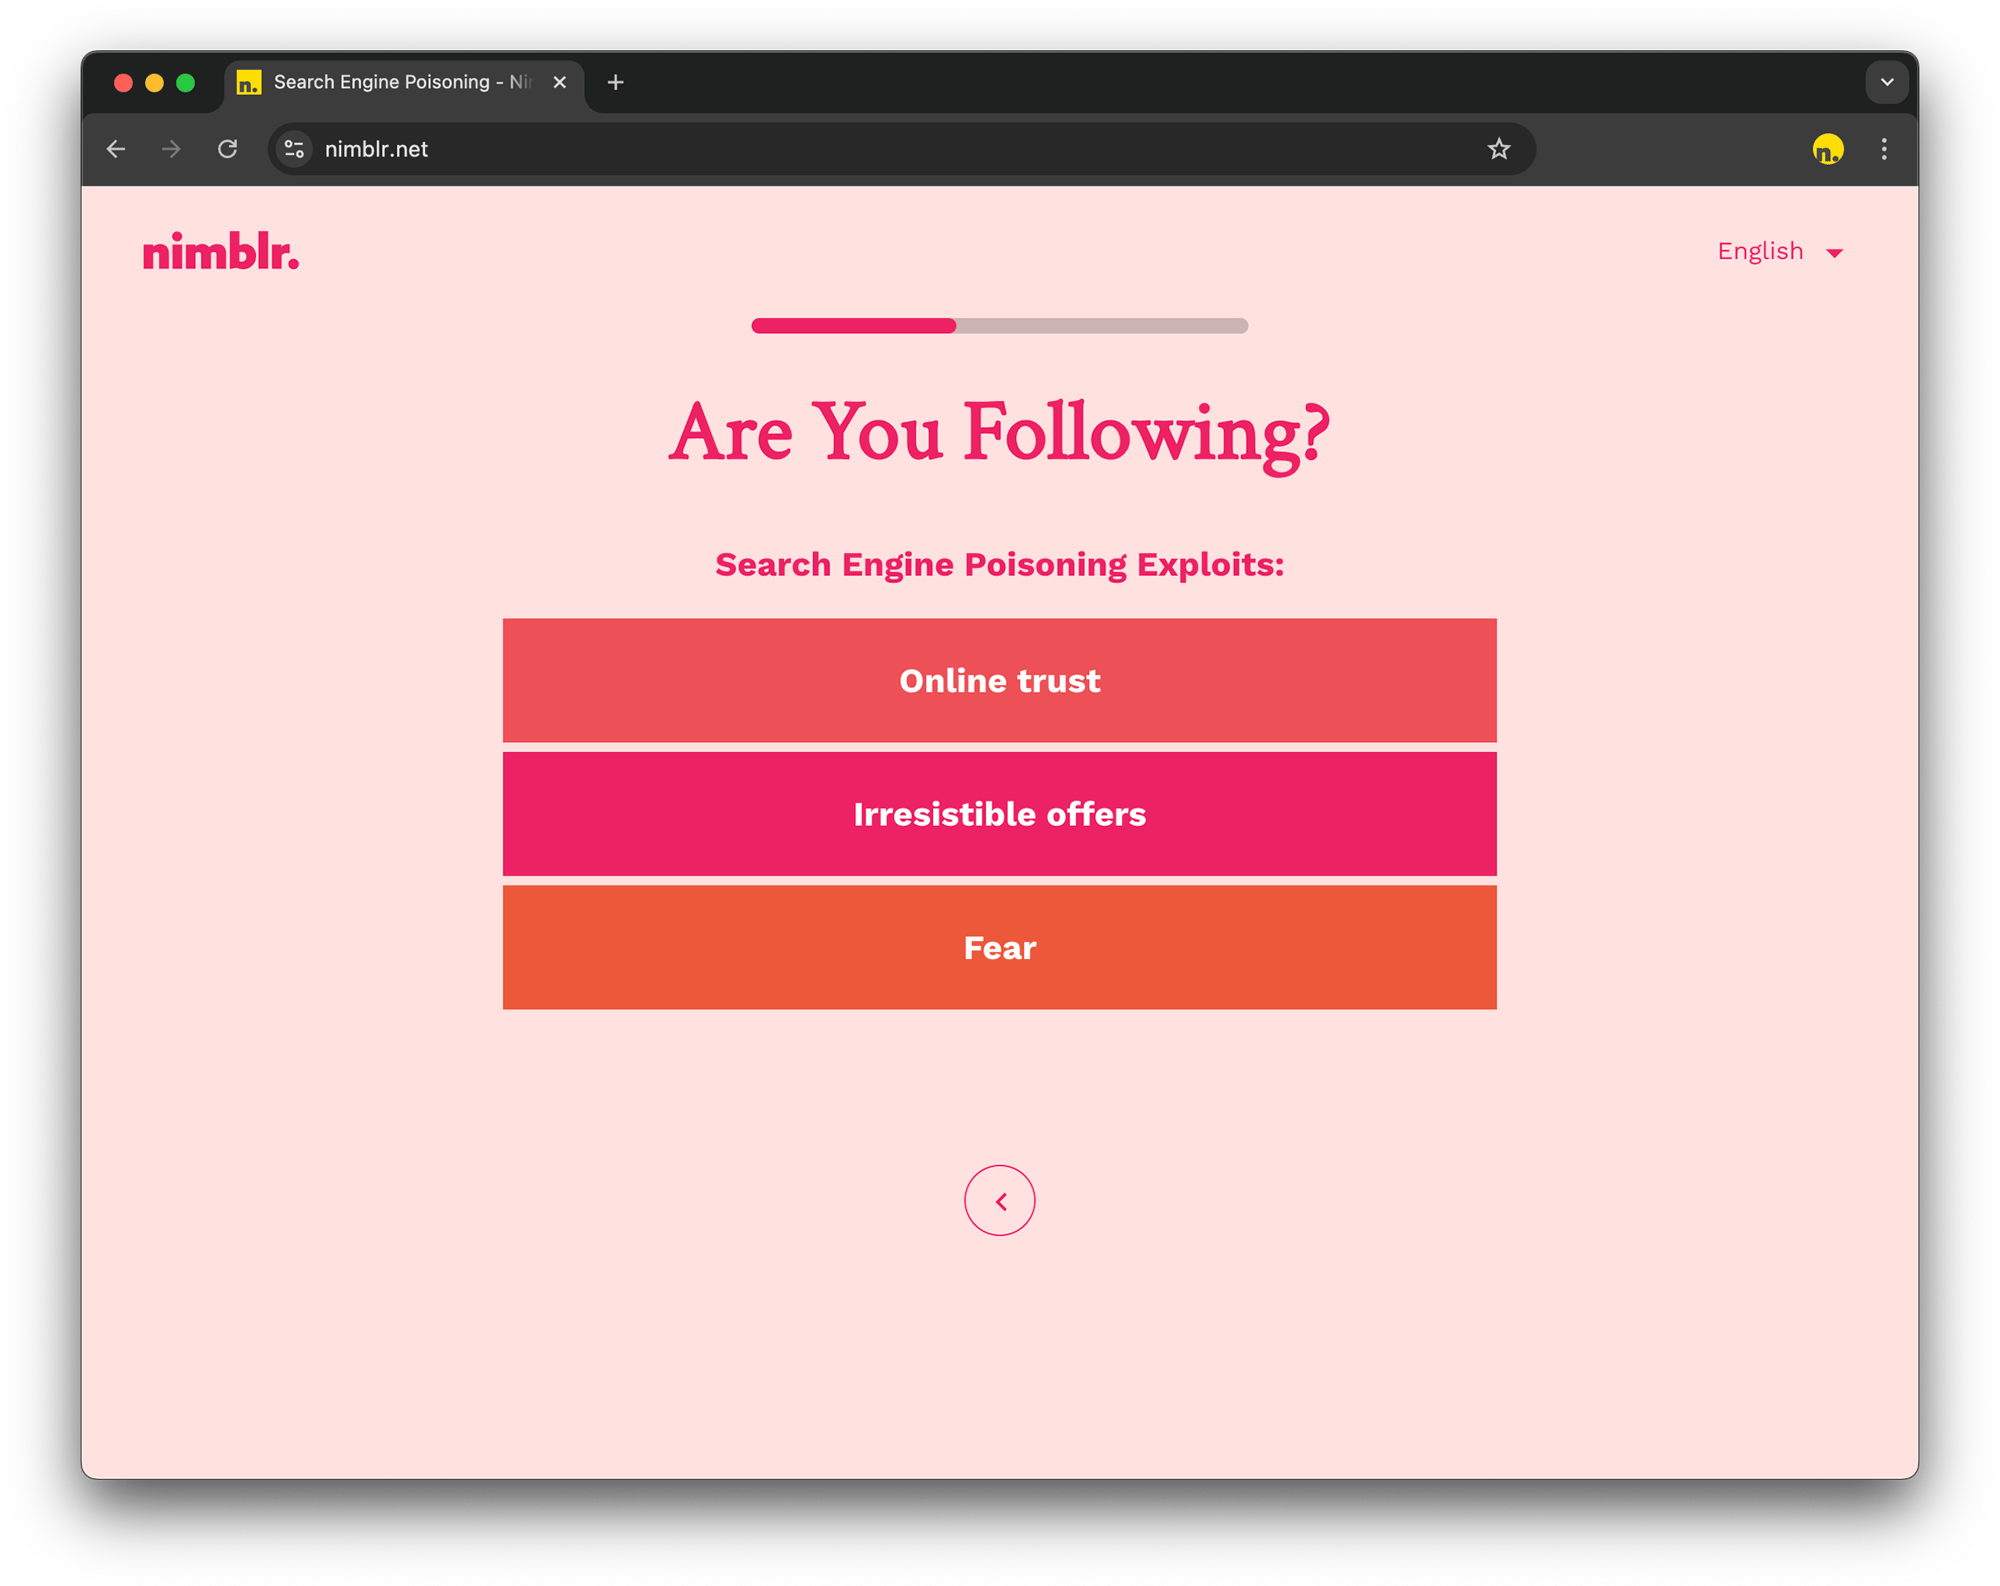Click the quiz progress bar

[999, 325]
